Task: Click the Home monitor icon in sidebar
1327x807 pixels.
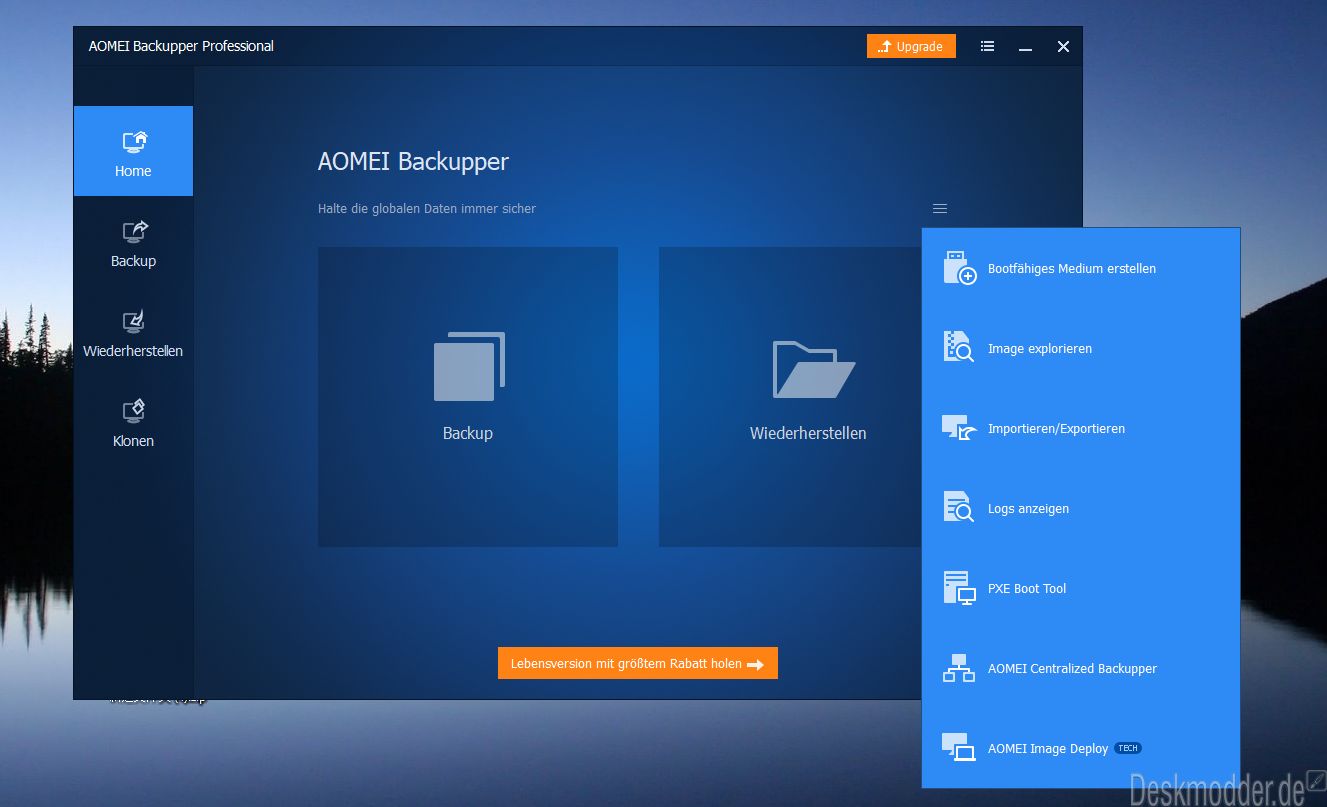Action: pyautogui.click(x=134, y=142)
